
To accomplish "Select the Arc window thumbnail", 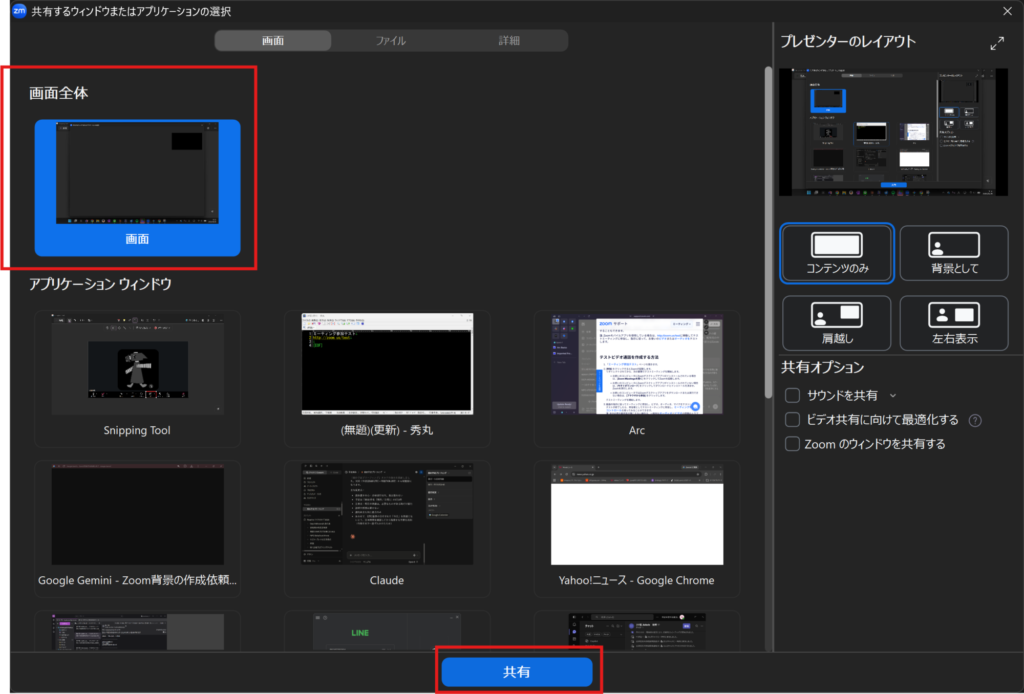I will pos(637,379).
